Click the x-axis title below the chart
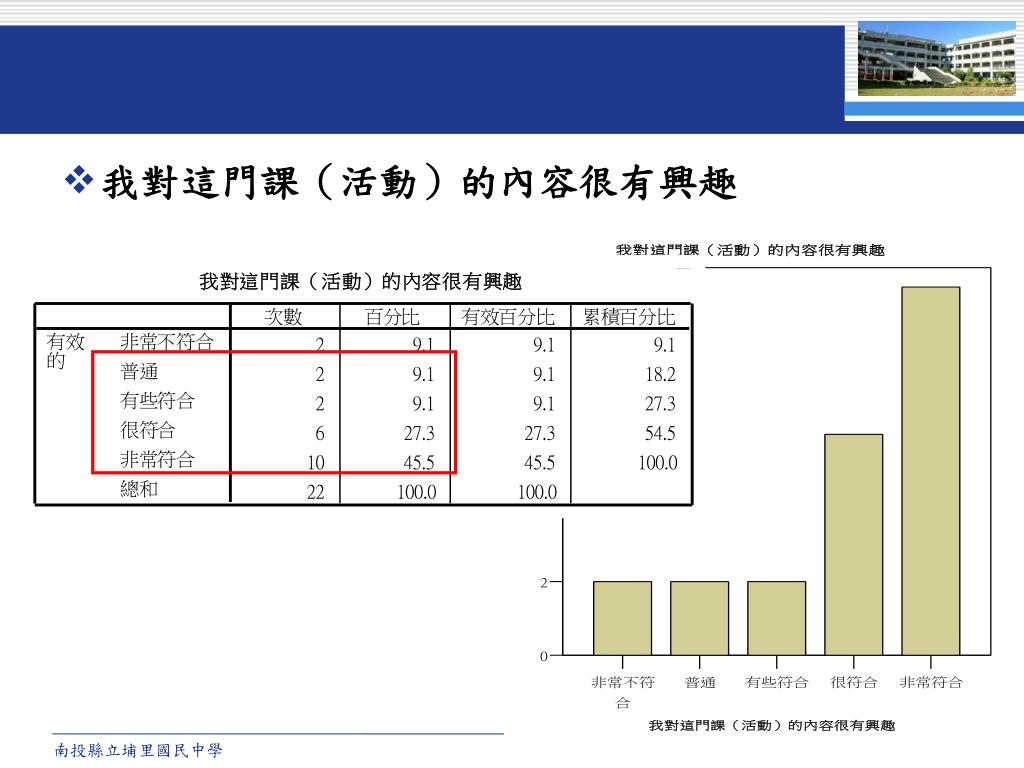Screen dimensions: 1024x768 (772, 726)
